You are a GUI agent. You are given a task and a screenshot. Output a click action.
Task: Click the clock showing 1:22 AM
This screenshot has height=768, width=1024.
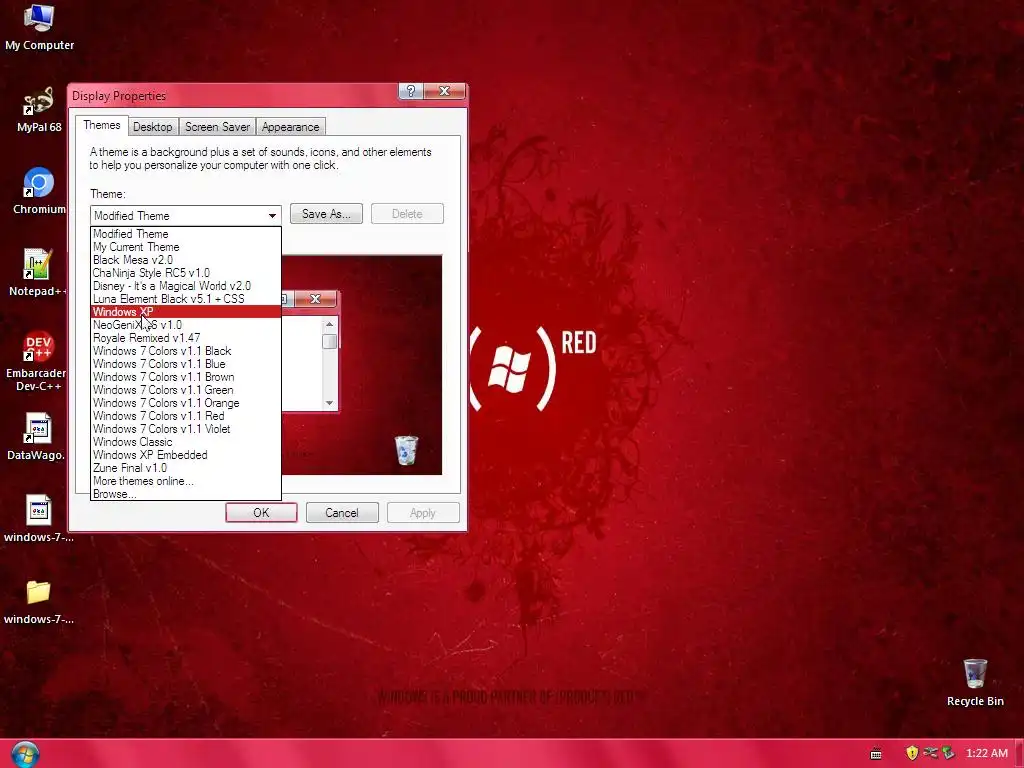click(x=987, y=753)
